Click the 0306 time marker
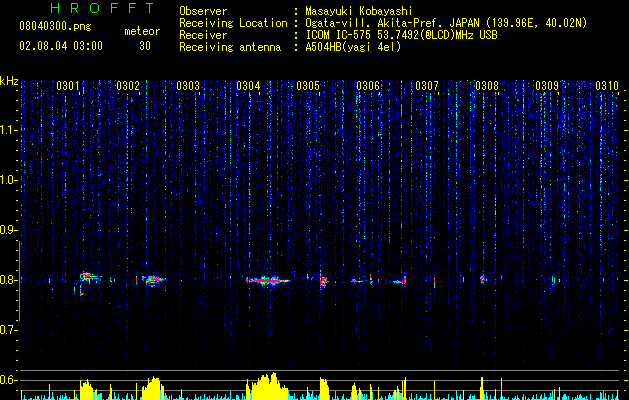629x400 pixels. 368,86
